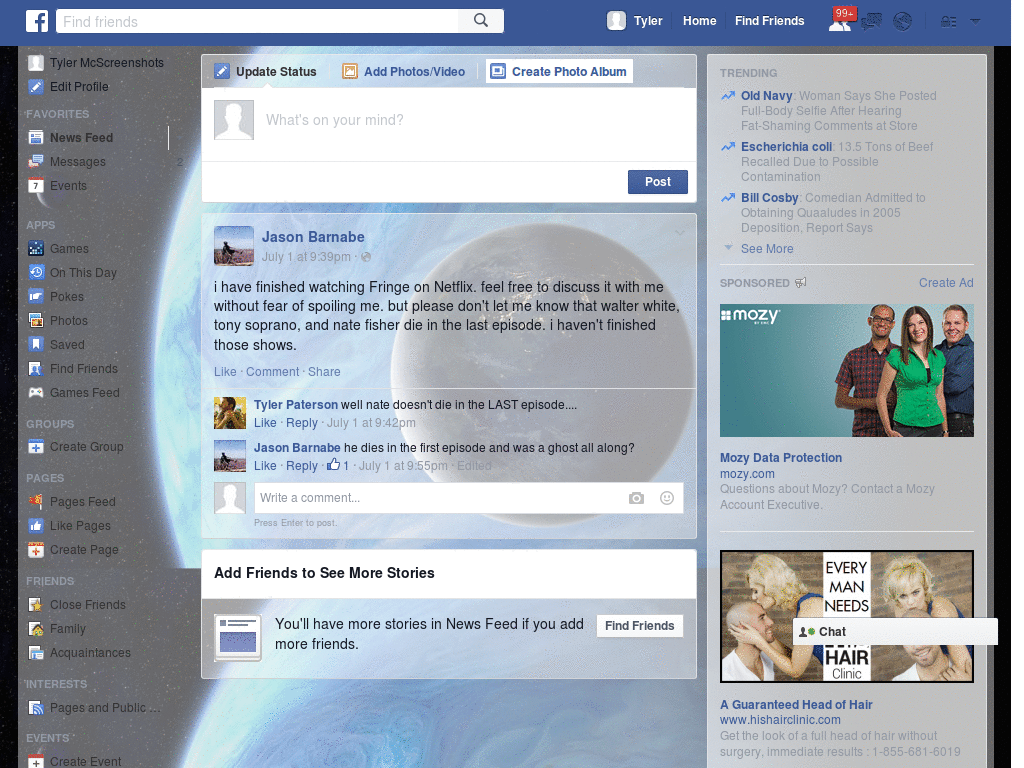
Task: Click the Photos sidebar icon
Action: pos(36,321)
